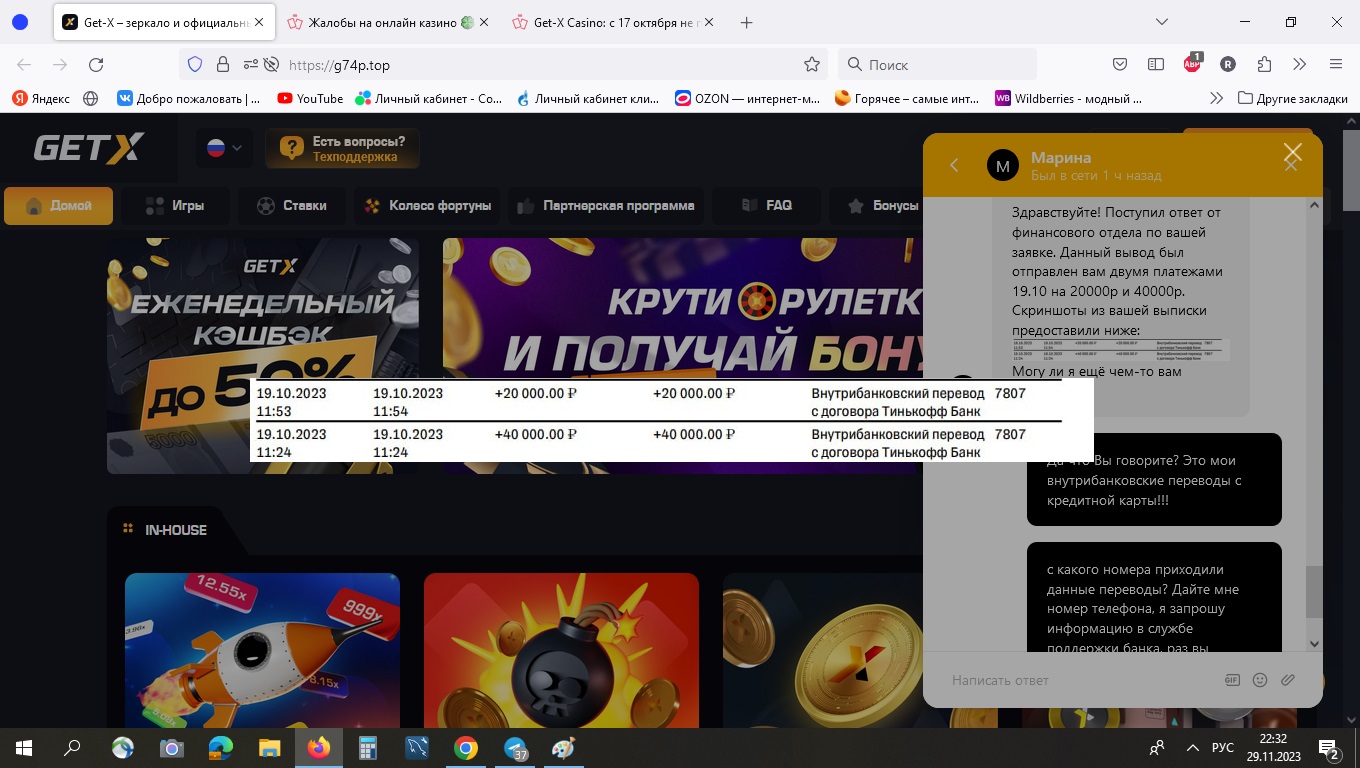Open the FAQ navigation item
This screenshot has height=768, width=1360.
coord(766,206)
